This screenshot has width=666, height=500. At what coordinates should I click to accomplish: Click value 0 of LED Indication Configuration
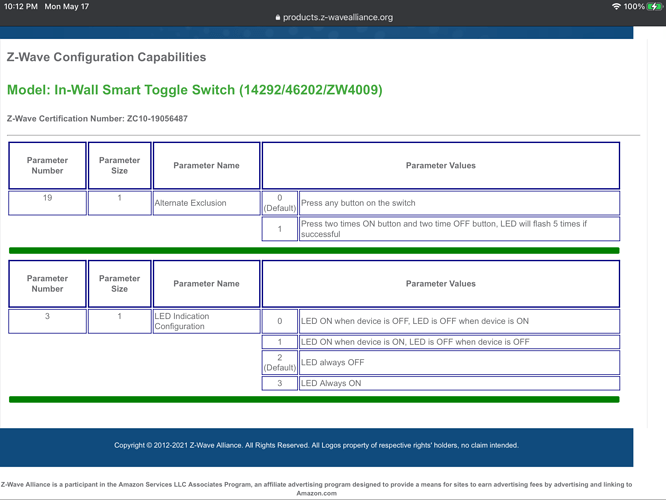click(279, 321)
